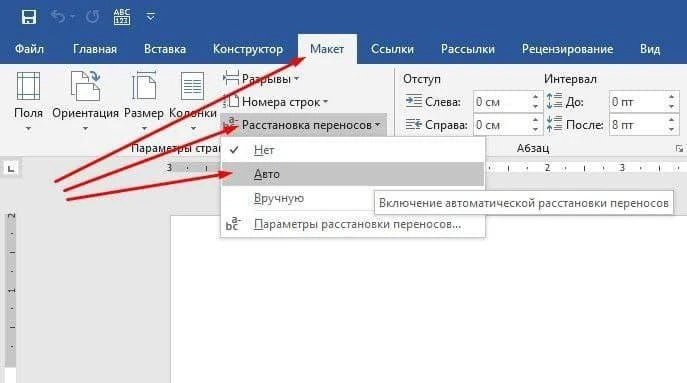Open Параметры расстановки переносов settings

point(353,224)
